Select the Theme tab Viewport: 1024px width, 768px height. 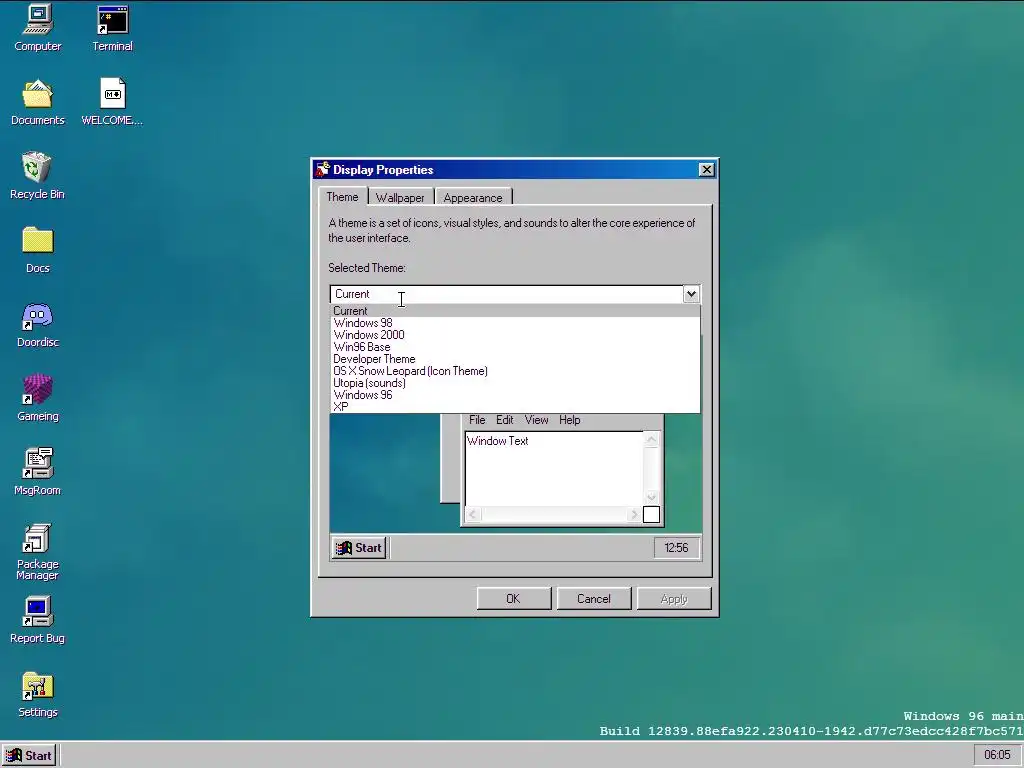[x=342, y=197]
